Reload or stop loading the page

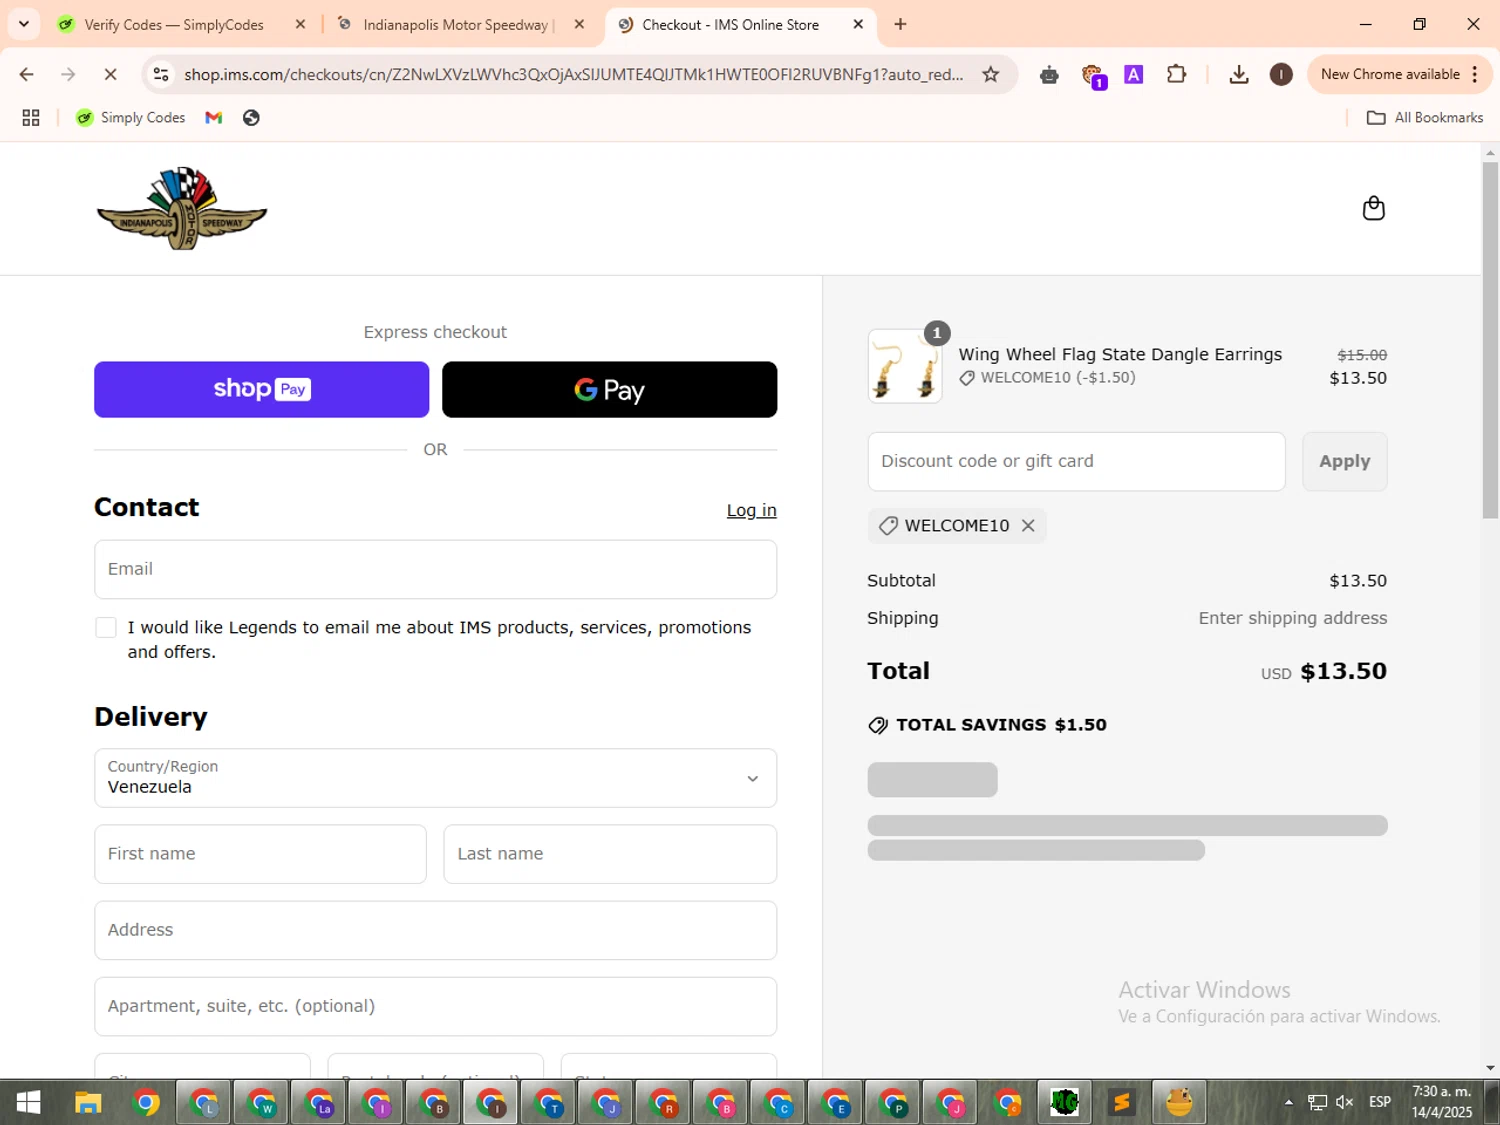pyautogui.click(x=110, y=74)
